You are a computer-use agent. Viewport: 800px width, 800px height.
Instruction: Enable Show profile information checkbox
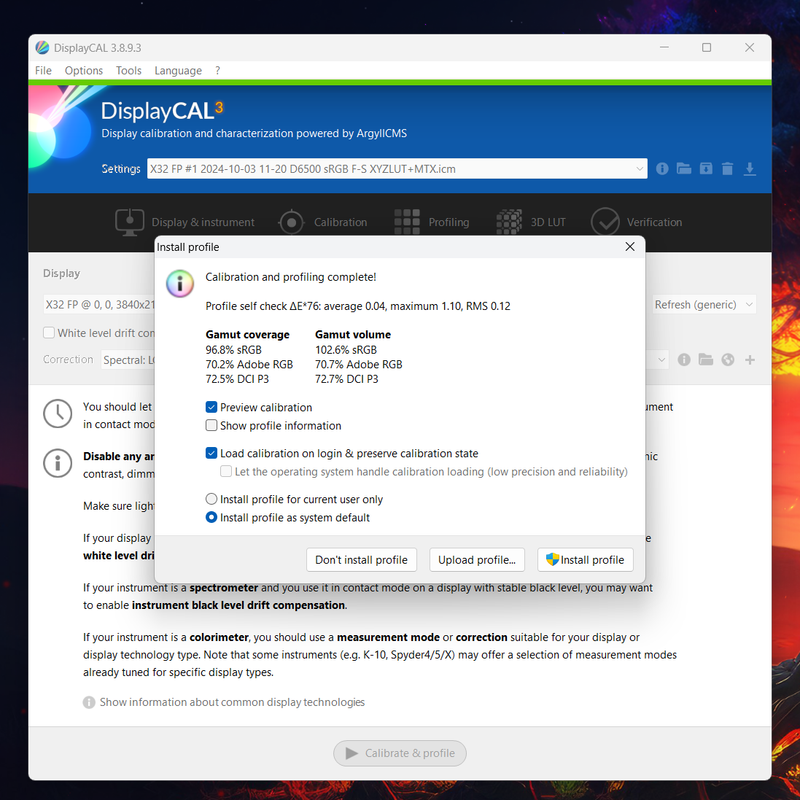pyautogui.click(x=211, y=426)
